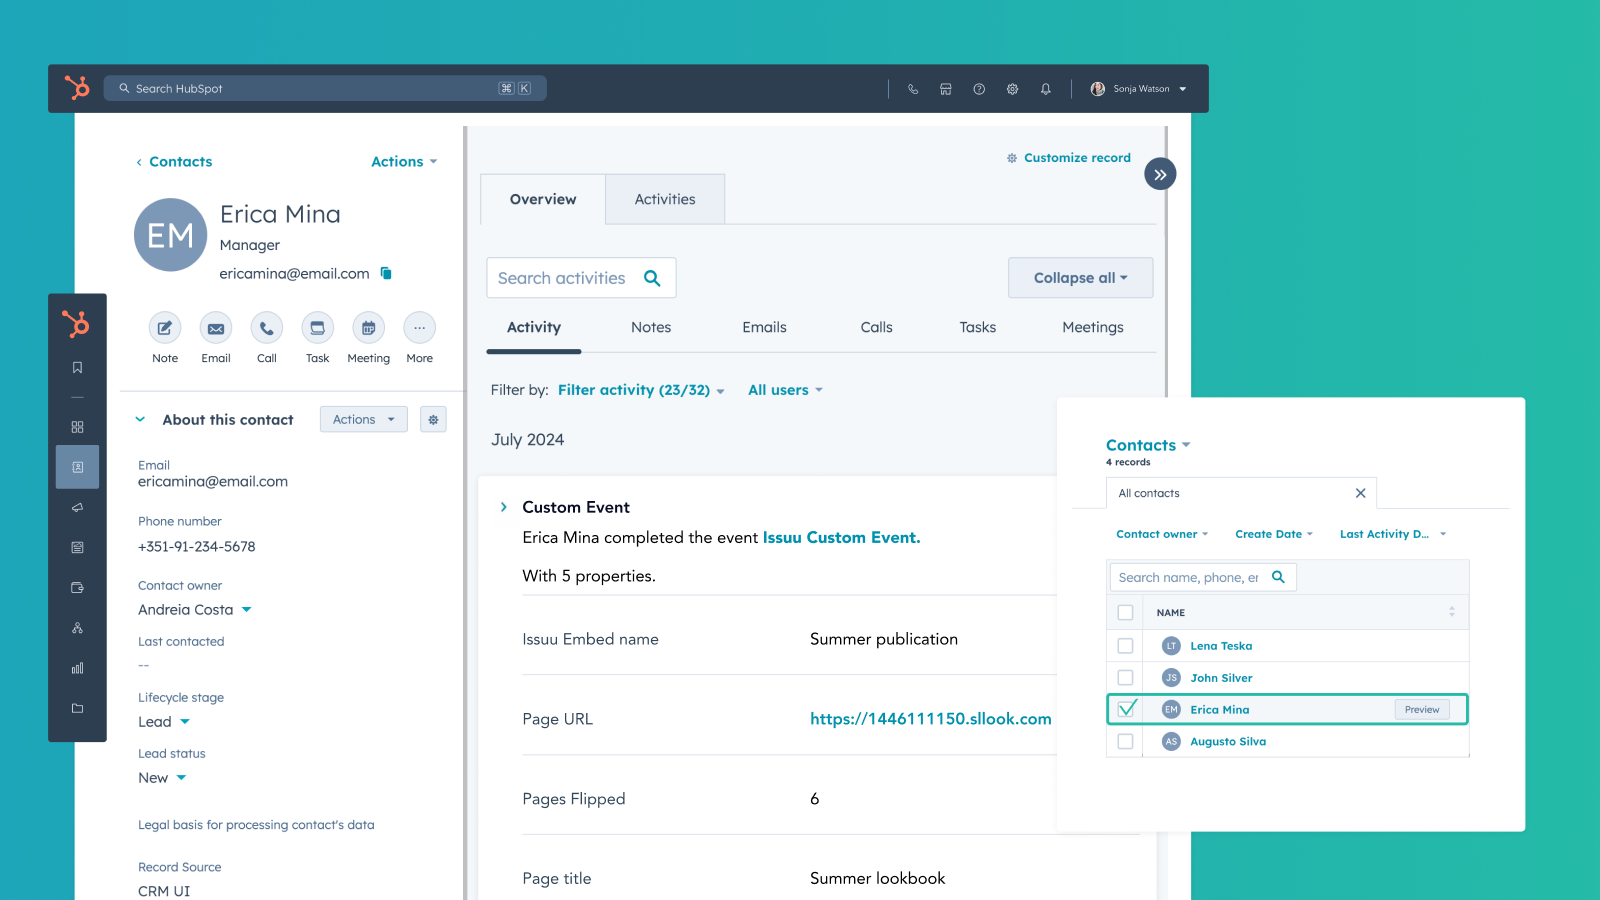
Task: Click the Search activities input field
Action: pos(564,278)
